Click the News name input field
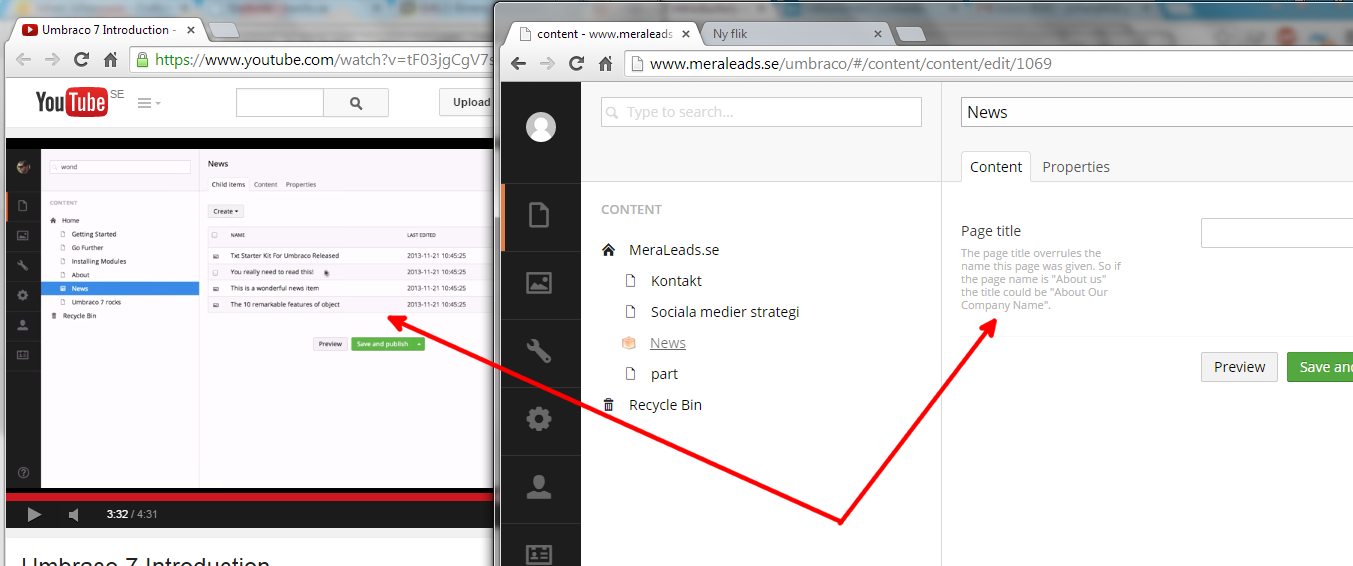This screenshot has width=1353, height=566. pyautogui.click(x=1157, y=112)
